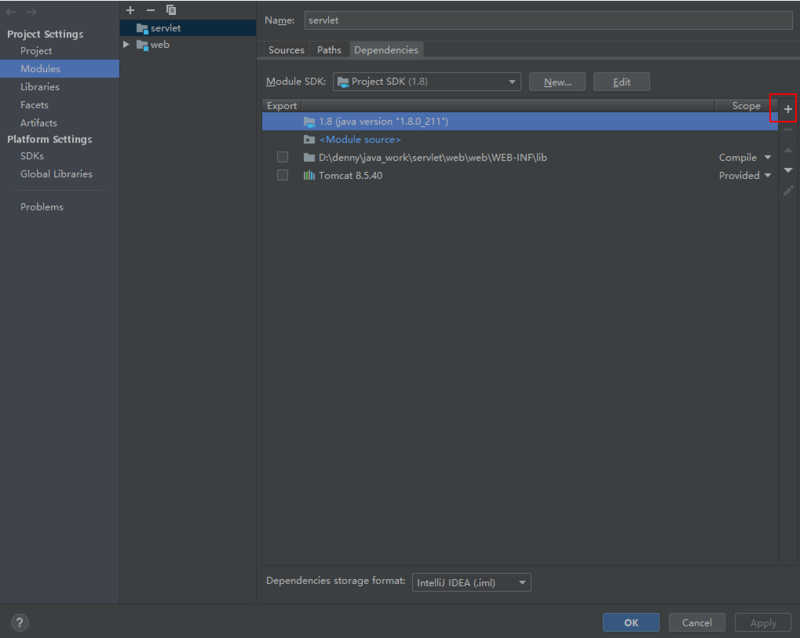Image resolution: width=800 pixels, height=638 pixels.
Task: Expand the web module tree node
Action: click(x=126, y=45)
